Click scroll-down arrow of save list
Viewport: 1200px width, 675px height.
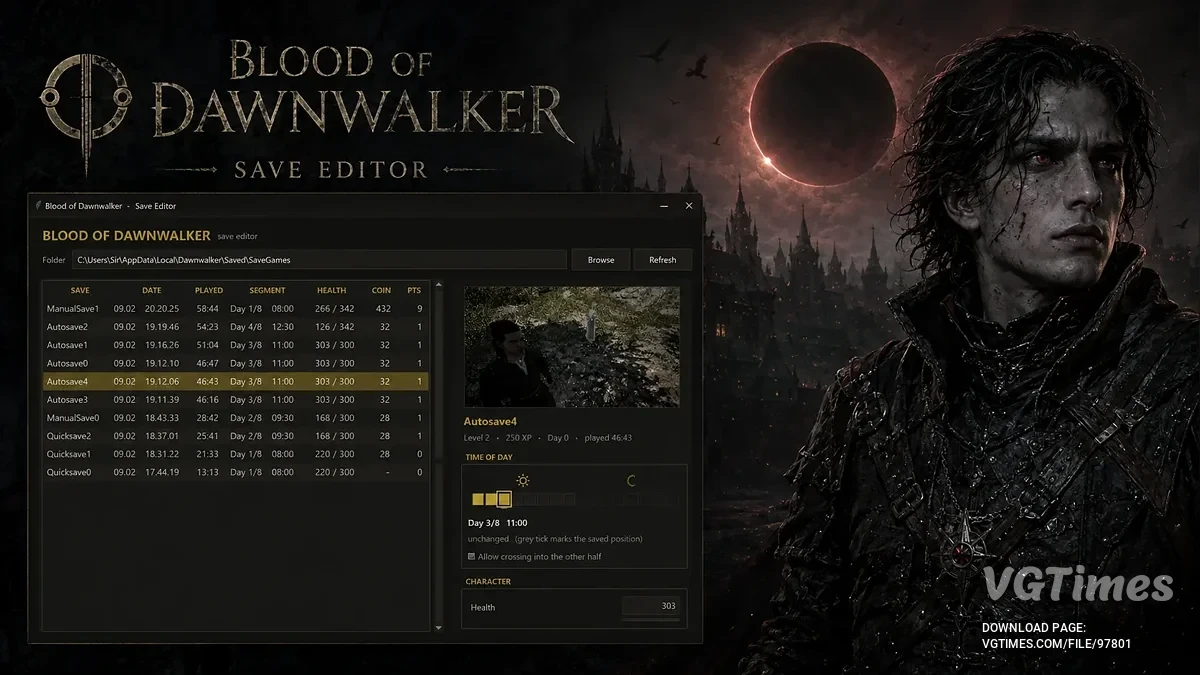[438, 628]
